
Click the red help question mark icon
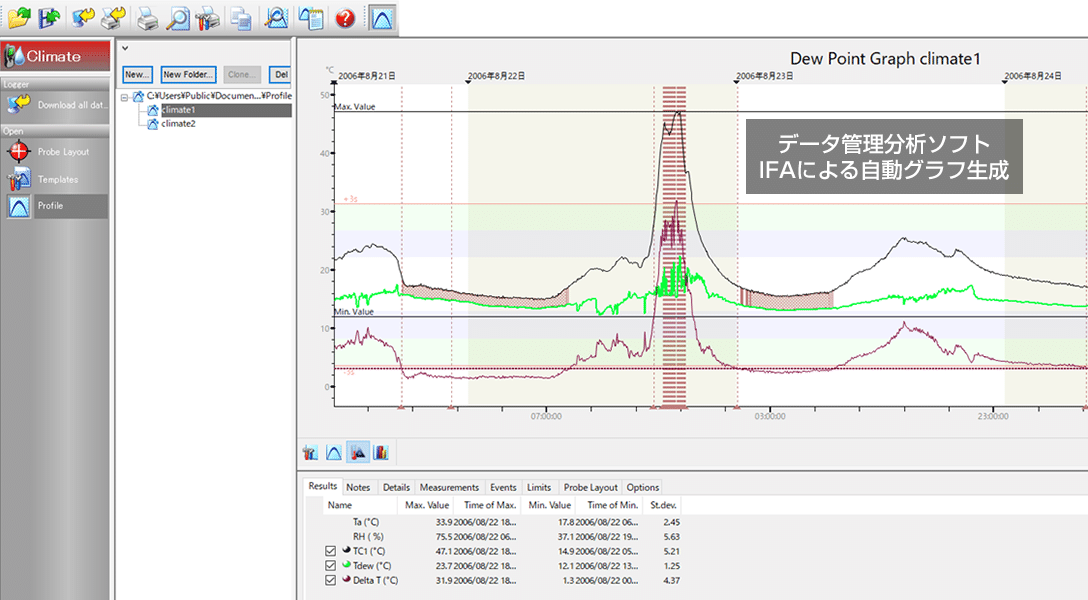pyautogui.click(x=345, y=19)
